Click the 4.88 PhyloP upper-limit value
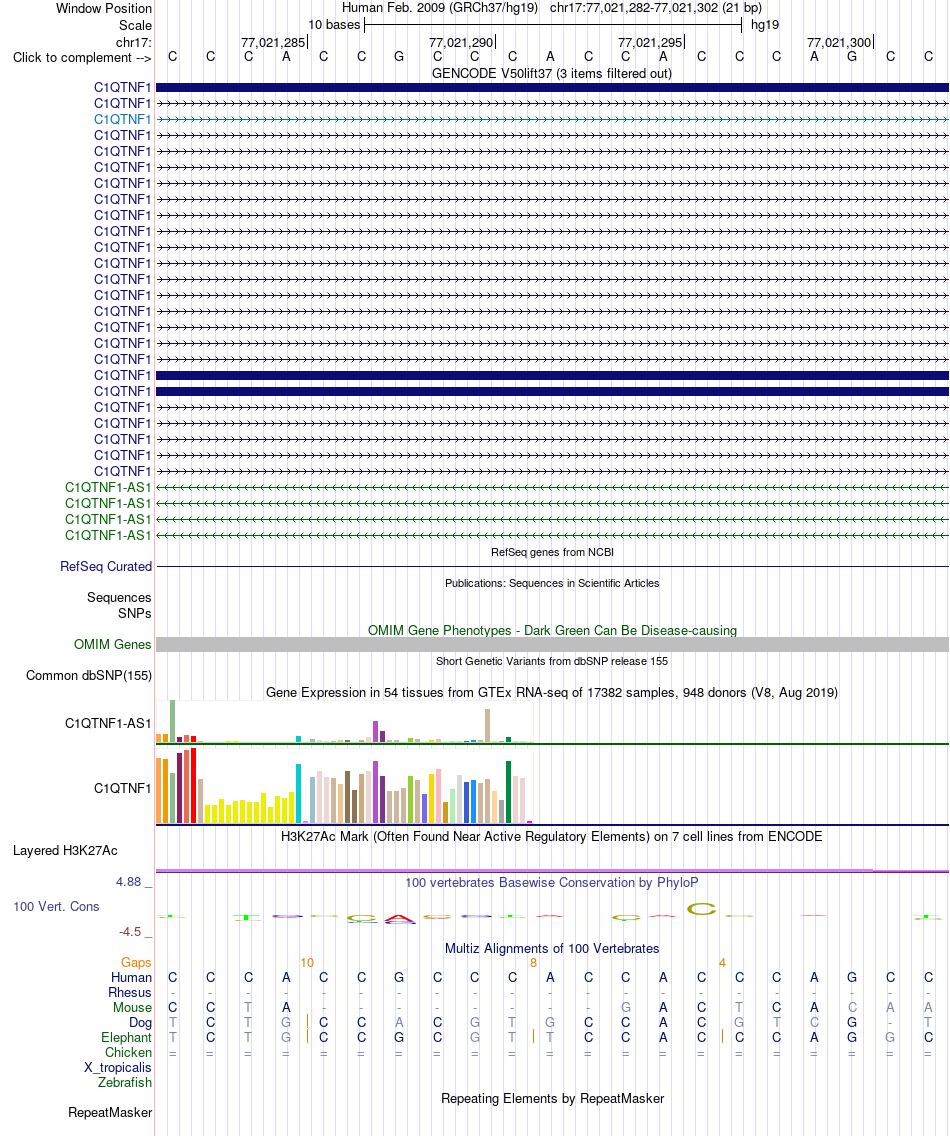This screenshot has width=950, height=1136. (x=128, y=882)
